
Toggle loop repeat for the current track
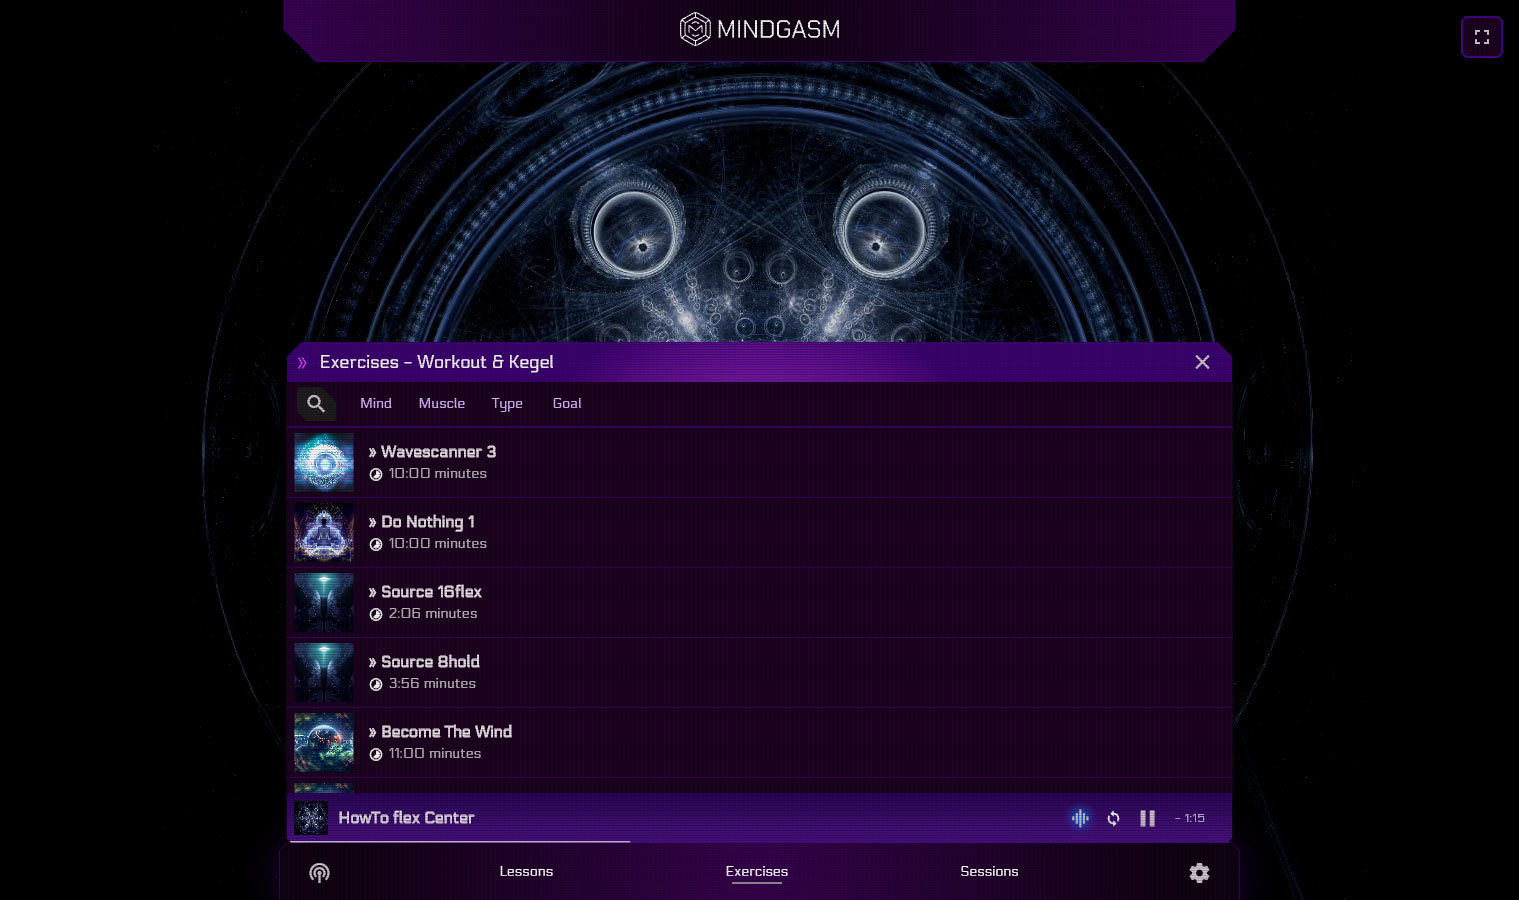tap(1113, 818)
